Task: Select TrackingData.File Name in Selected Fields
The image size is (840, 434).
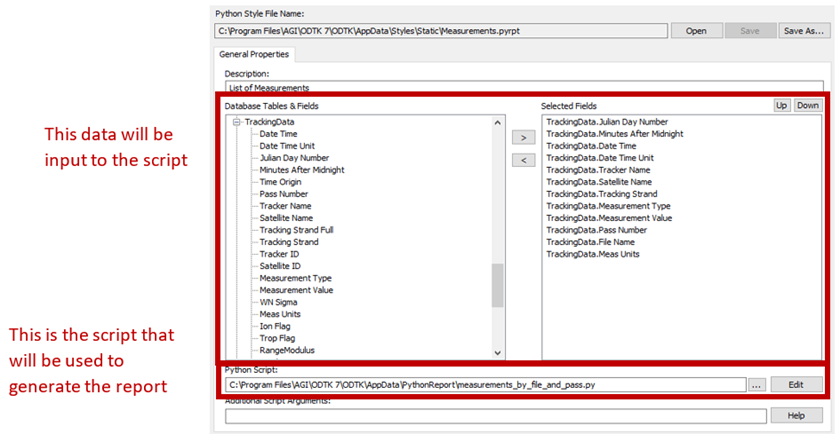Action: pos(591,242)
